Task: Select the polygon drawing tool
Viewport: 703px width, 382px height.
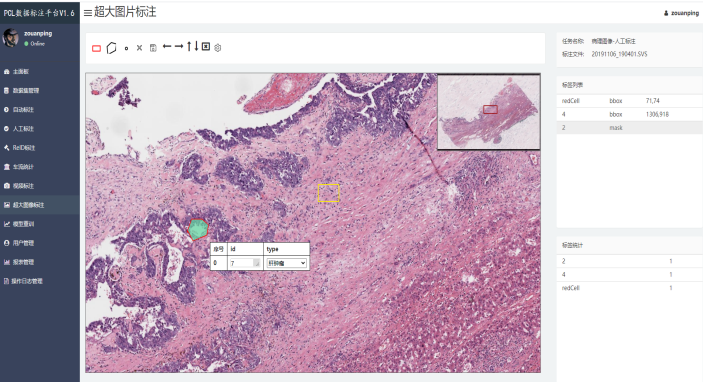Action: 112,48
